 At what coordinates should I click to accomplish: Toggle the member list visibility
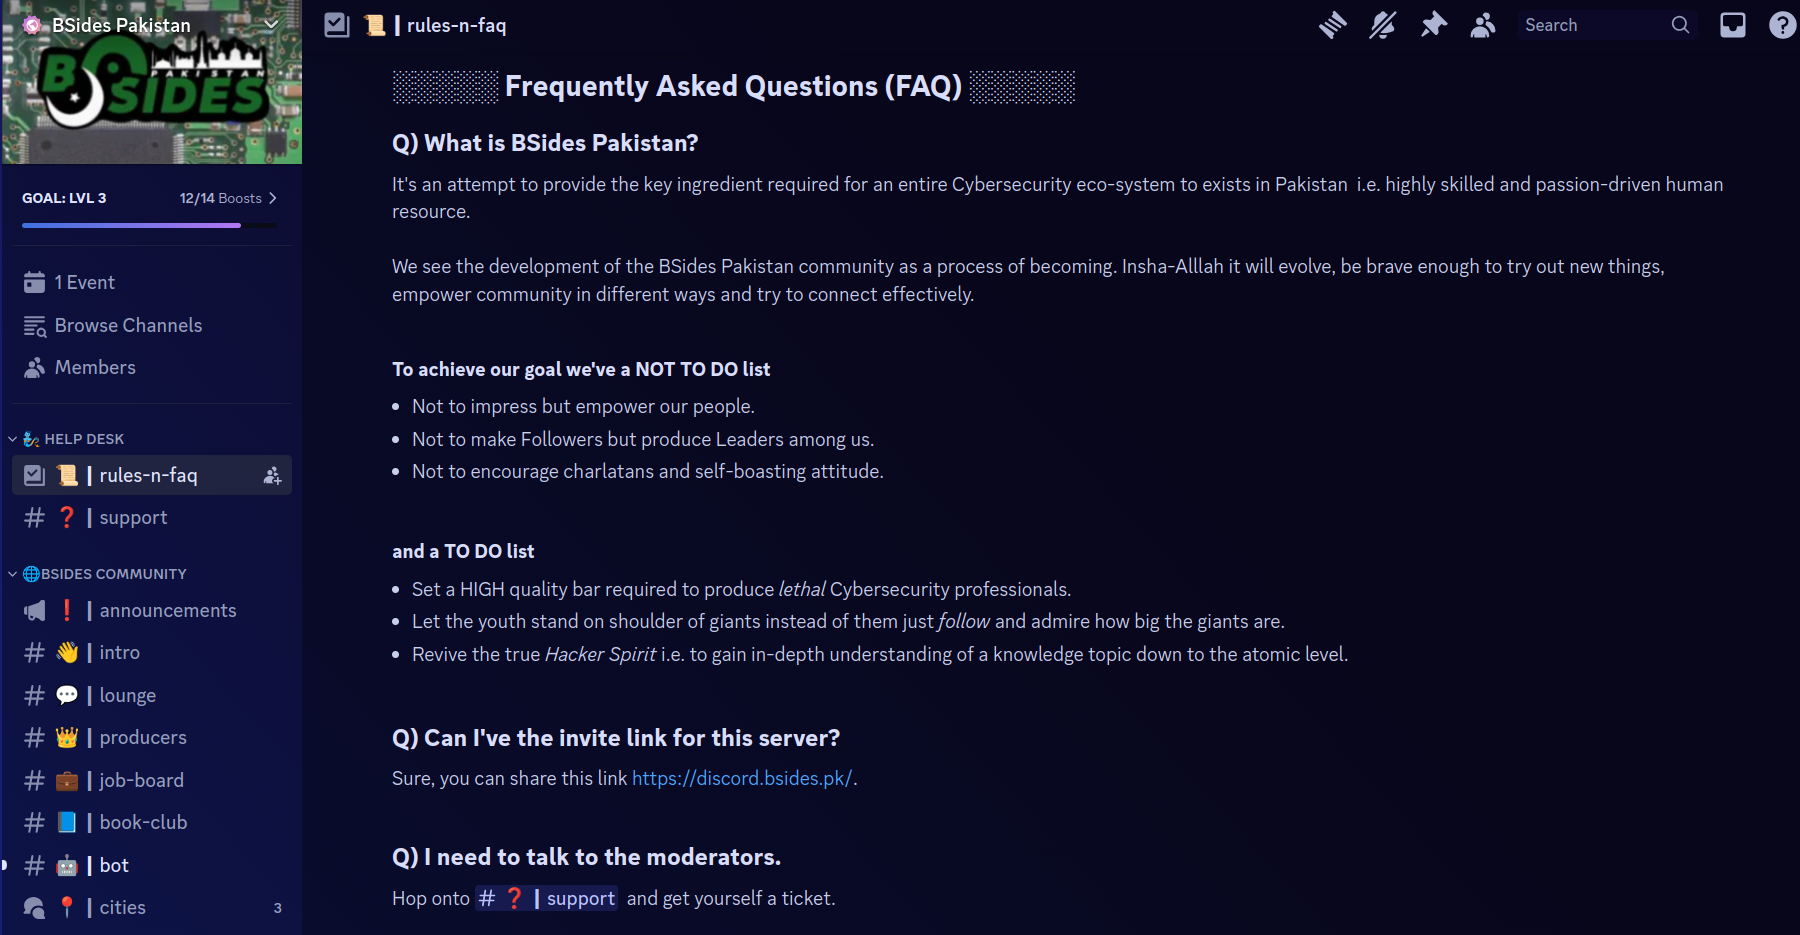click(x=1483, y=25)
